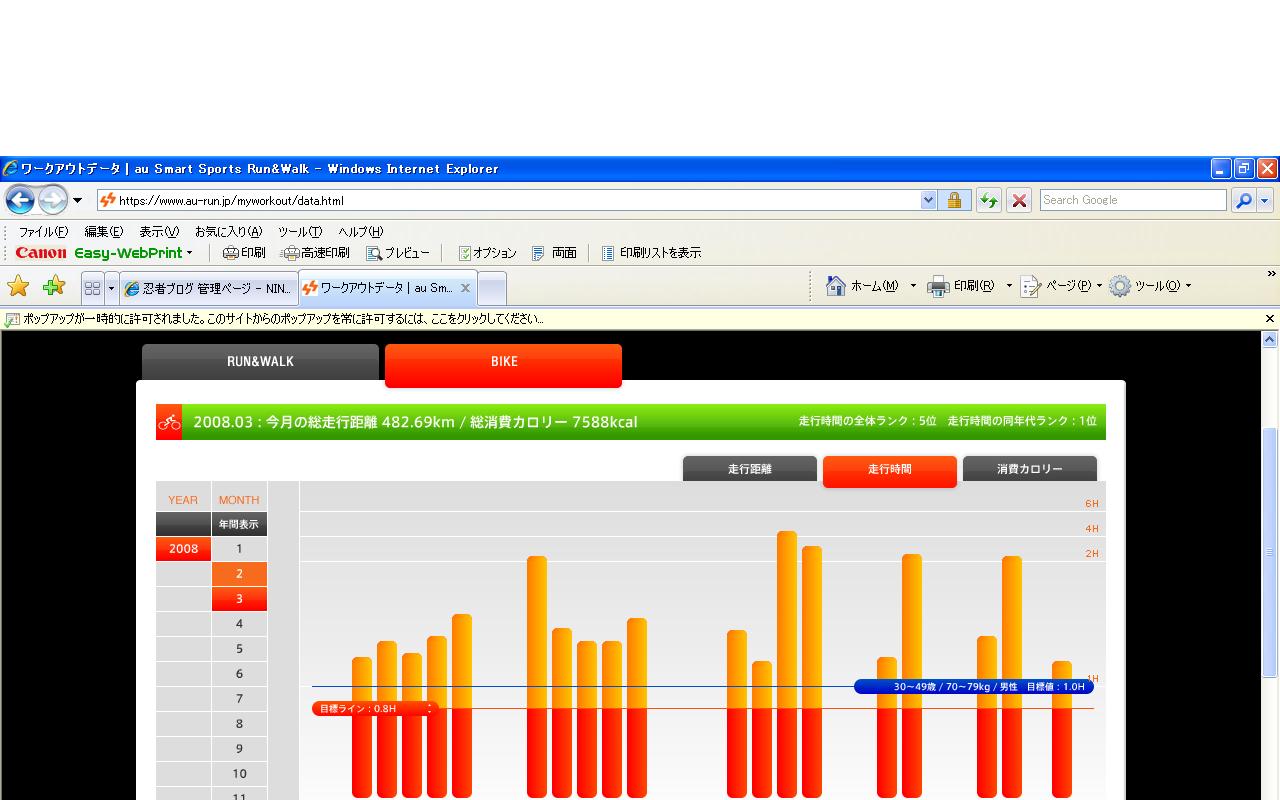Click the magnifier Search button
1280x800 pixels.
tap(1243, 200)
